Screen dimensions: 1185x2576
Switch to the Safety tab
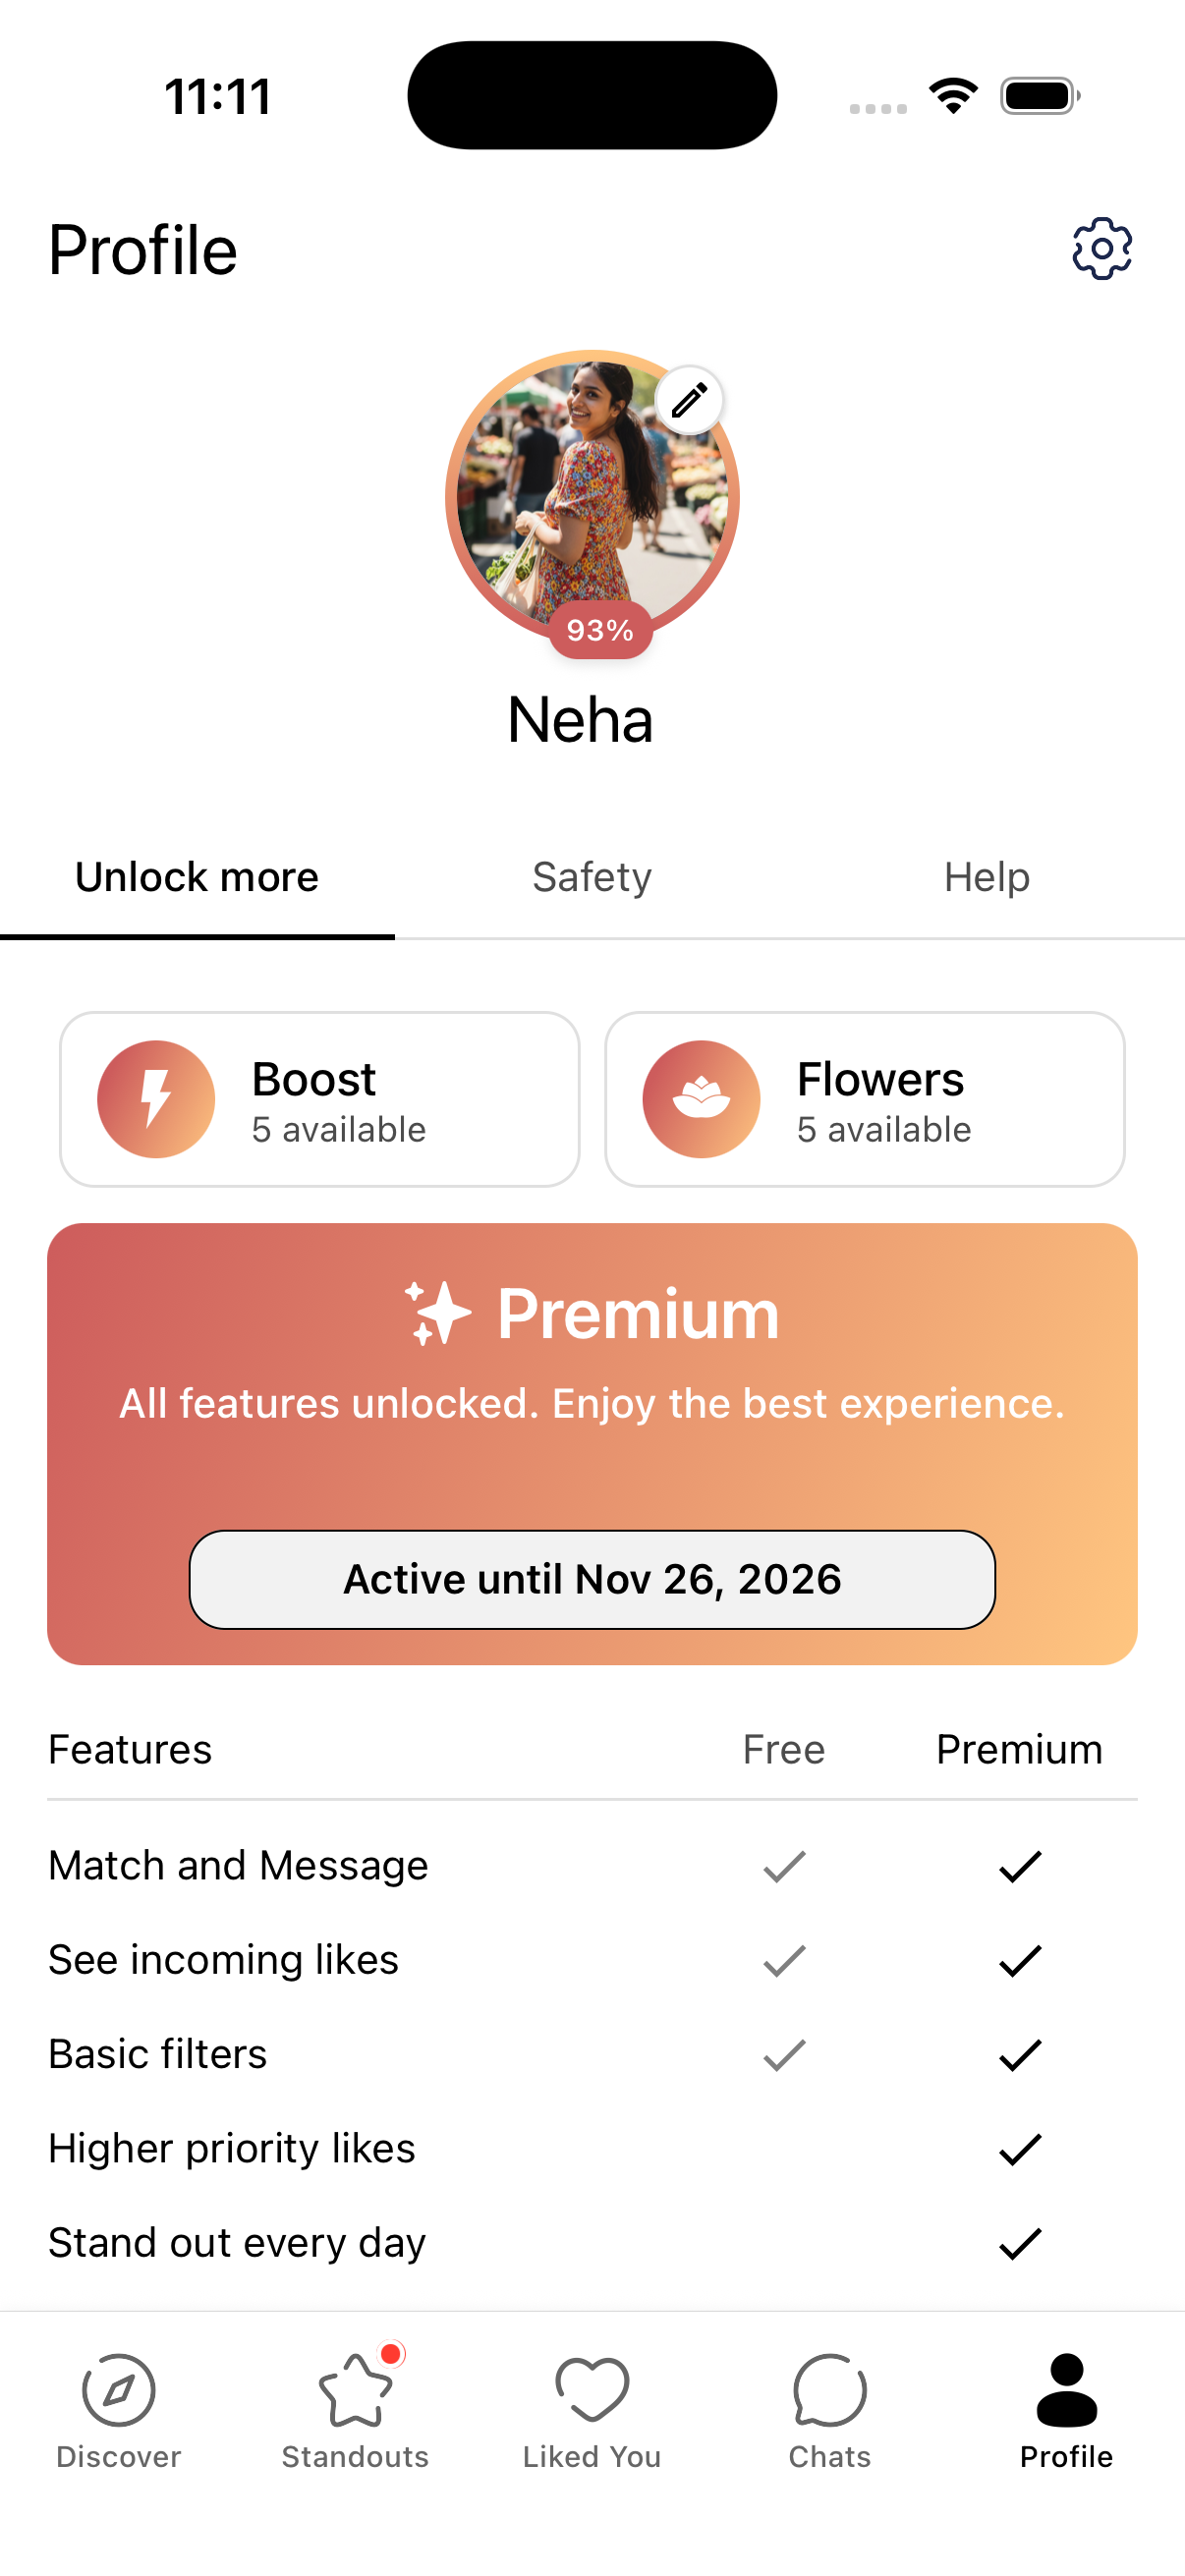click(592, 877)
